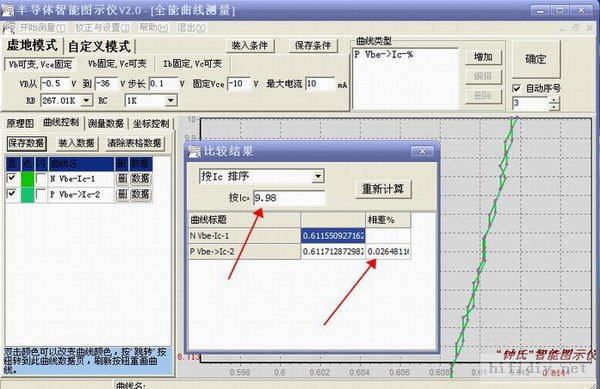Click the 删除 curve type button
Image resolution: width=600 pixels, height=389 pixels.
pos(483,95)
